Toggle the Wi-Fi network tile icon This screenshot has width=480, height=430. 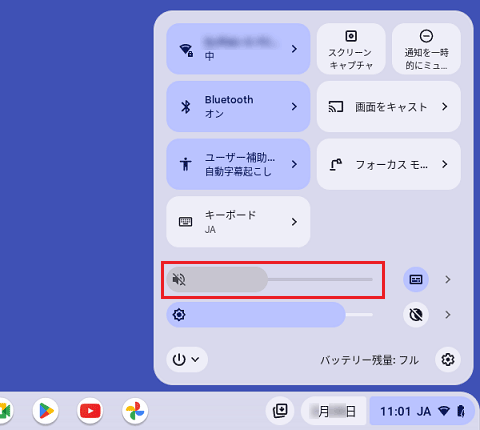186,50
